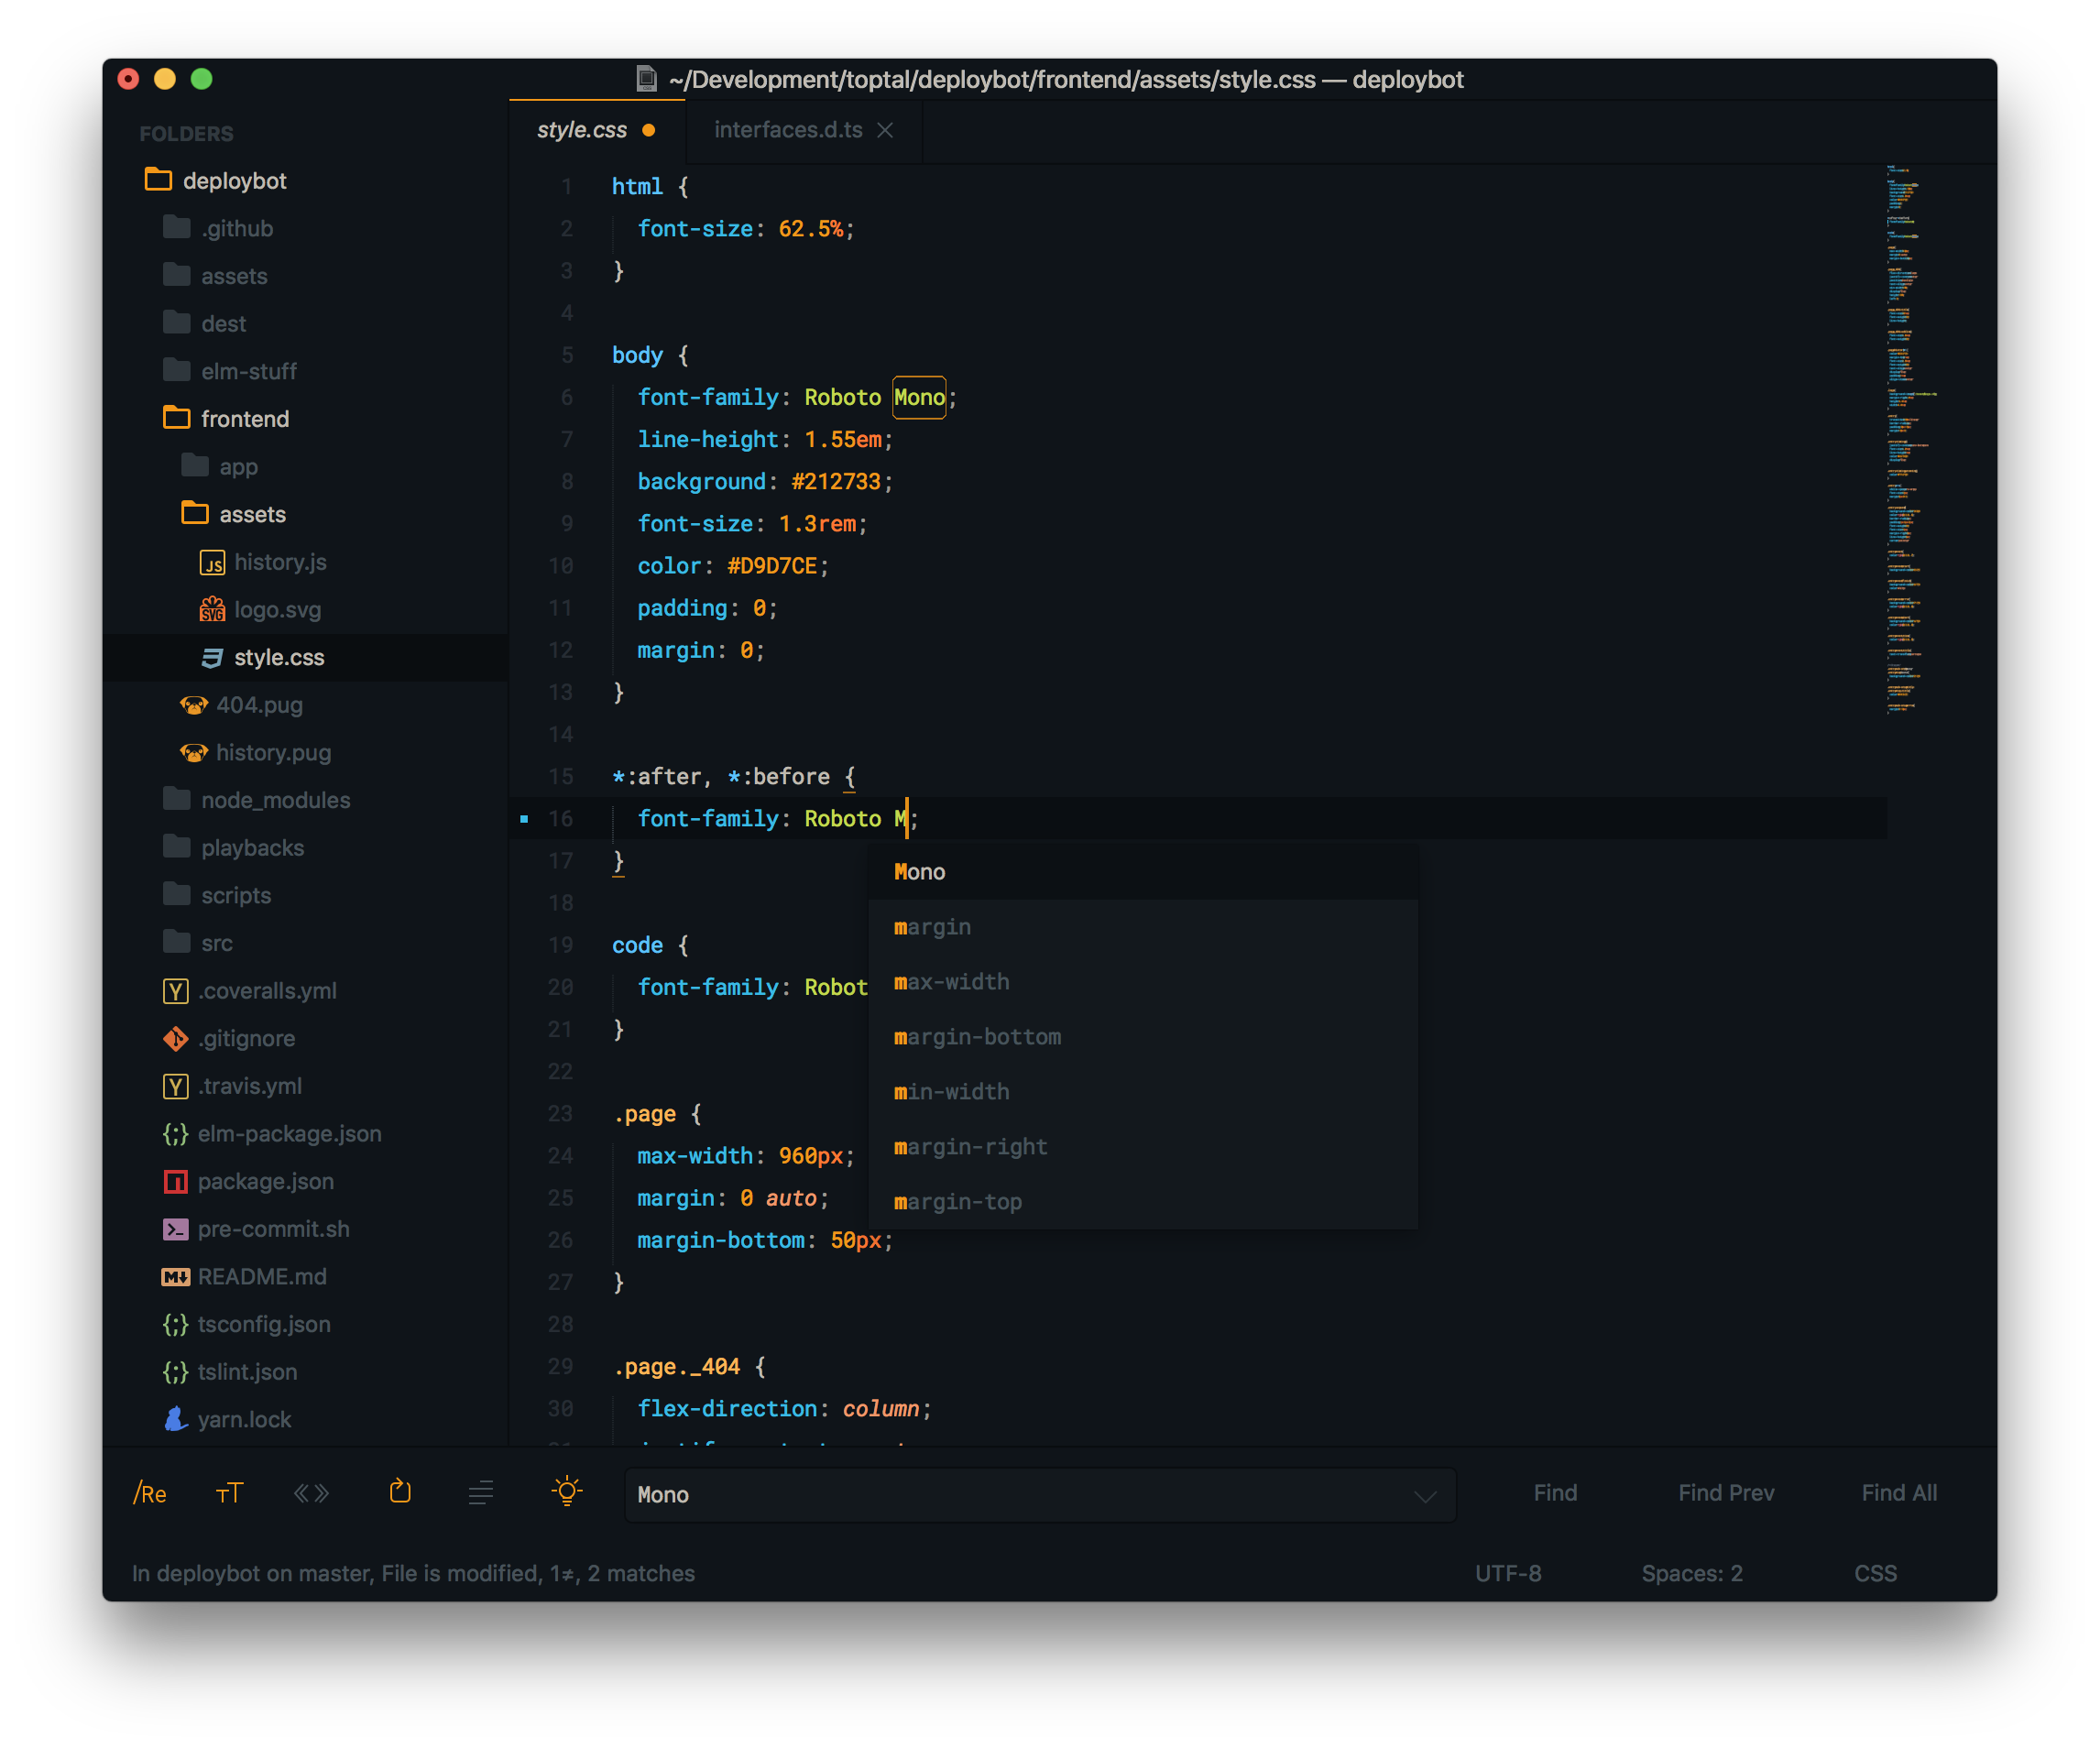Image resolution: width=2100 pixels, height=1748 pixels.
Task: Open the logo.svg file
Action: coord(277,610)
